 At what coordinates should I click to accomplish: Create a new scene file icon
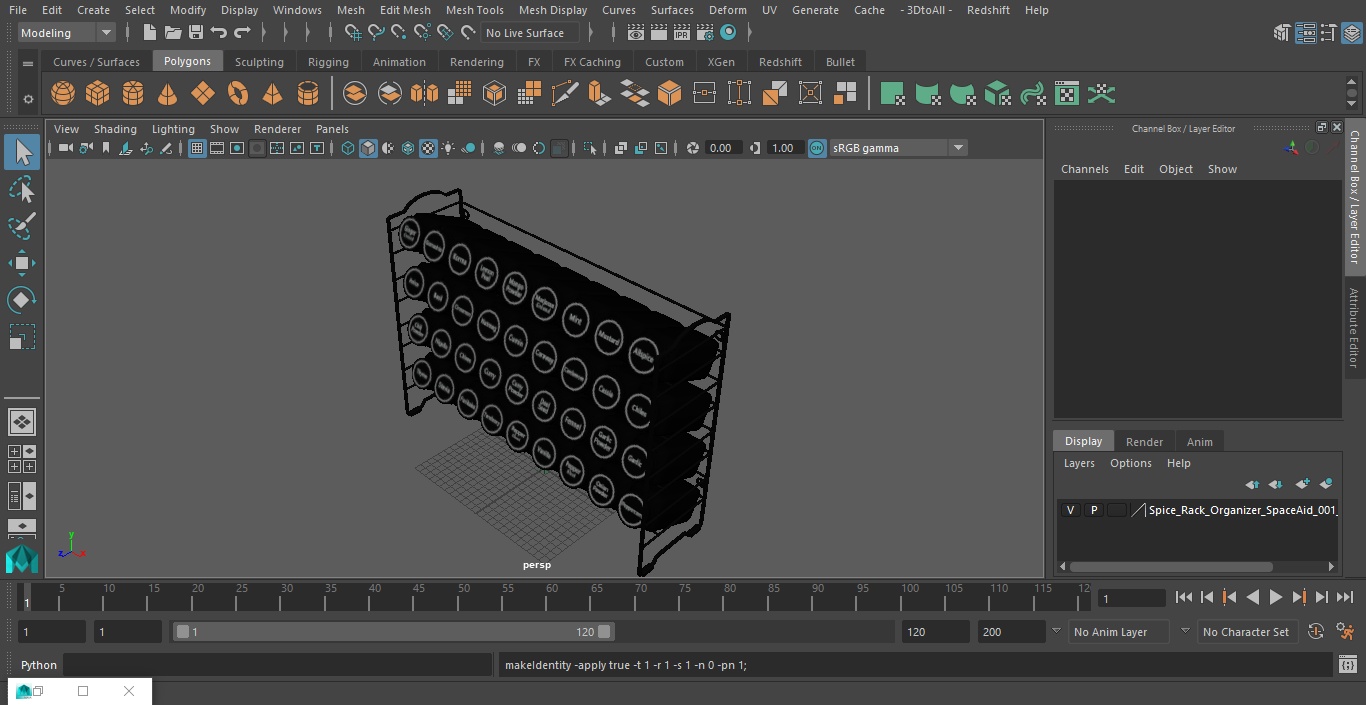[149, 33]
